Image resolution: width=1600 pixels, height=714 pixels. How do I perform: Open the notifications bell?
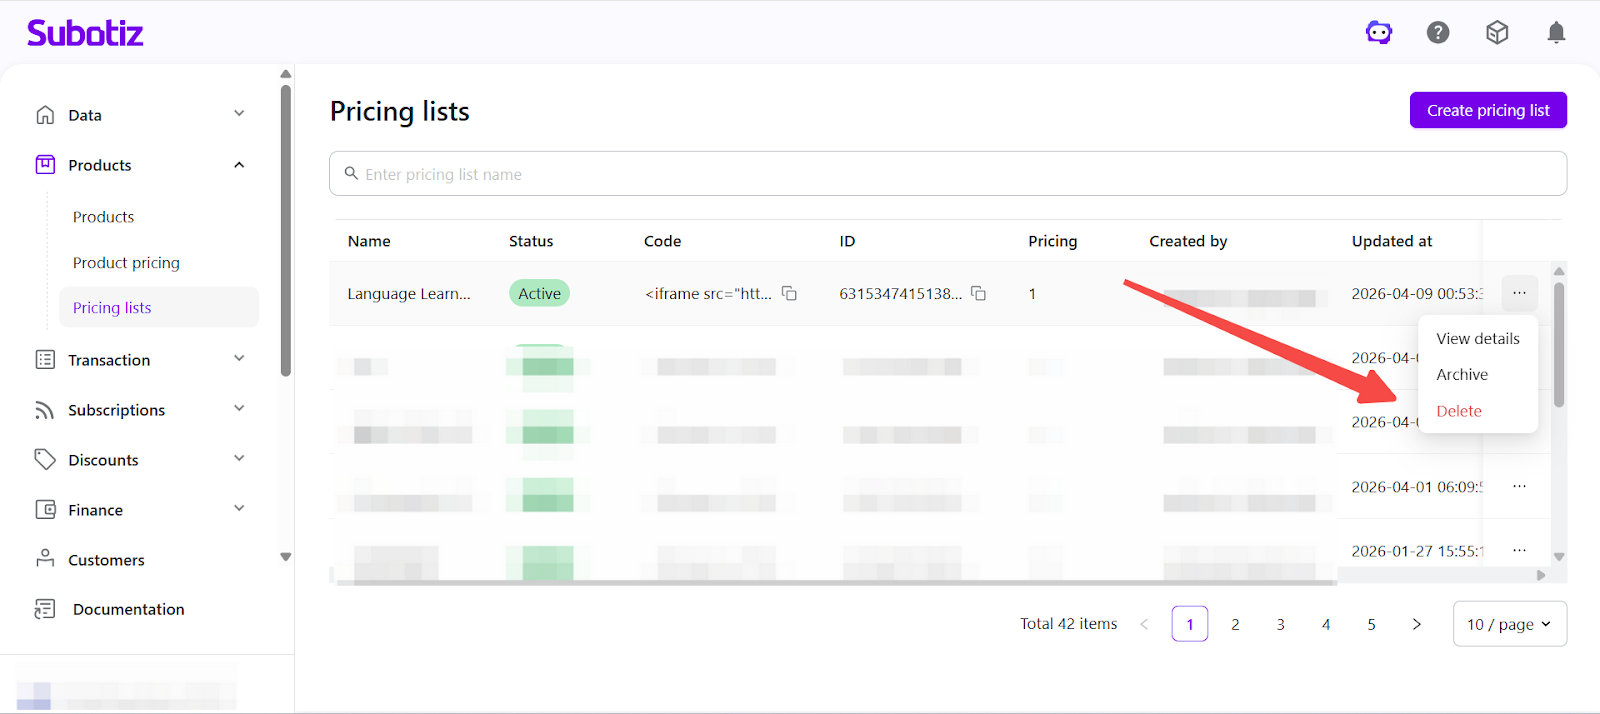coord(1556,33)
